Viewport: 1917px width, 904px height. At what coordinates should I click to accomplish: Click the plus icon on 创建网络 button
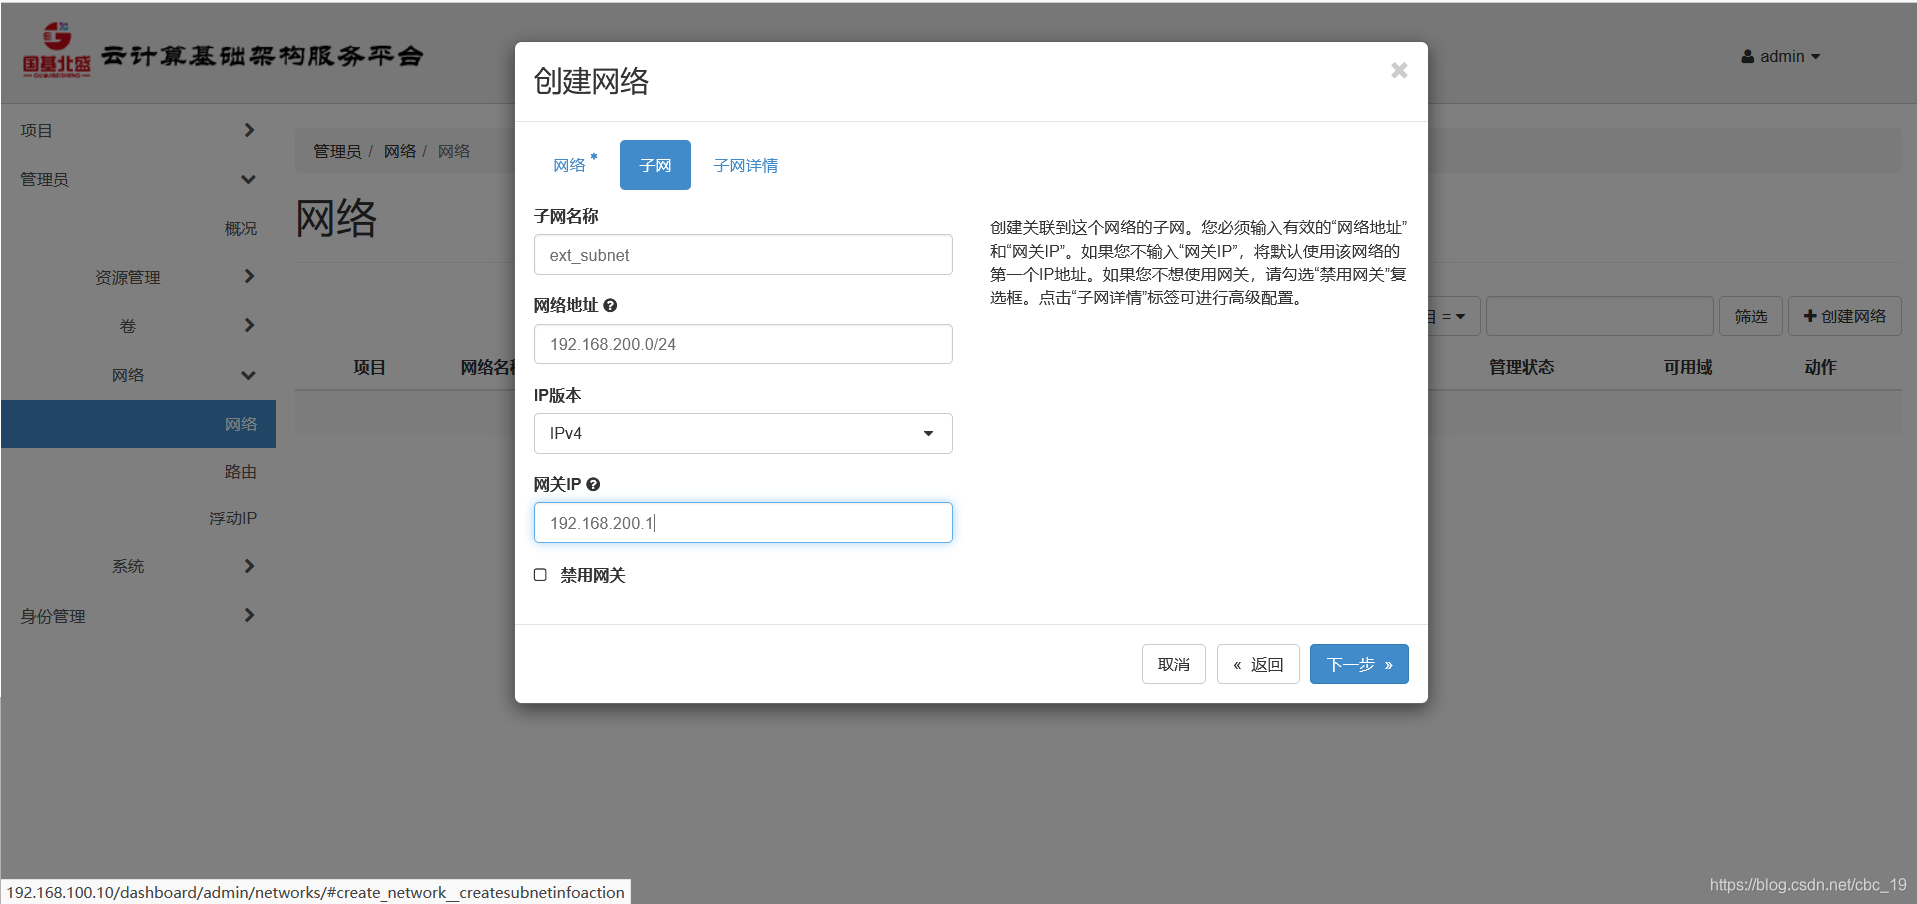pyautogui.click(x=1810, y=316)
